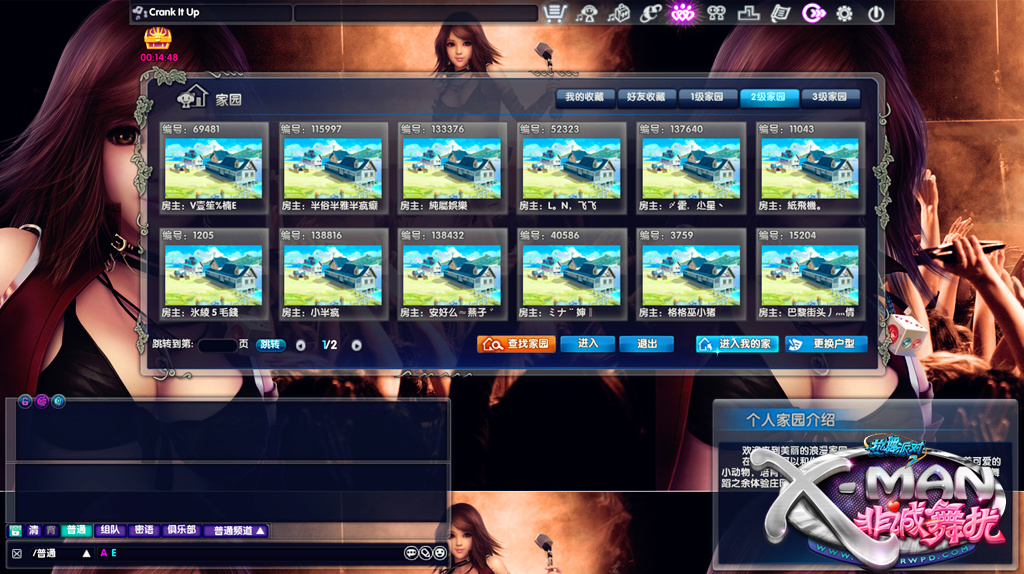Image resolution: width=1024 pixels, height=574 pixels.
Task: Select home thumbnail number 115997
Action: 333,168
